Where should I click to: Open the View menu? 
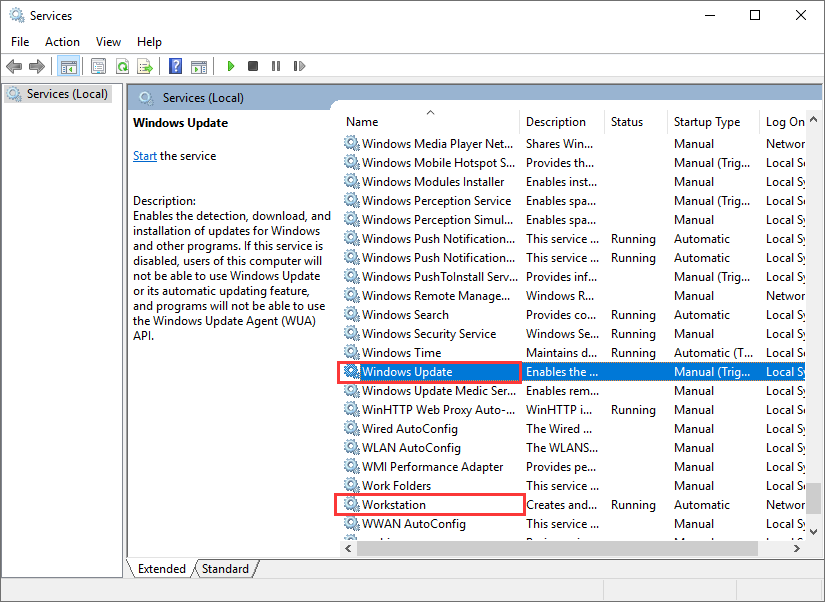click(x=108, y=42)
